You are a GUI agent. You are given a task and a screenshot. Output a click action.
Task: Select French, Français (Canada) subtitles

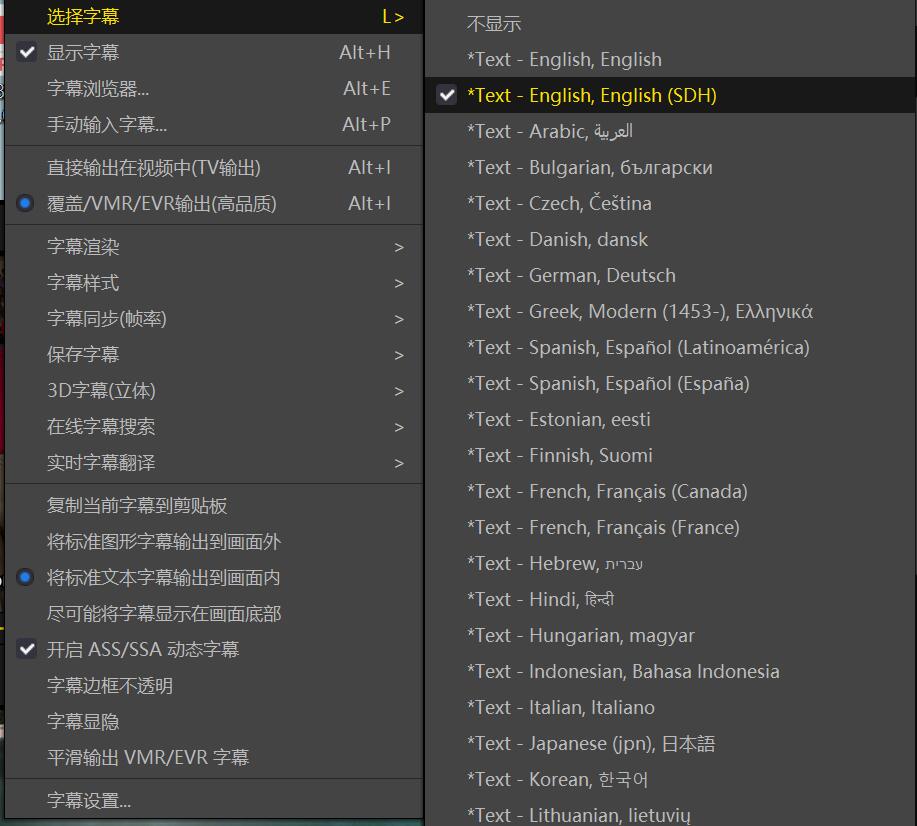click(x=607, y=492)
